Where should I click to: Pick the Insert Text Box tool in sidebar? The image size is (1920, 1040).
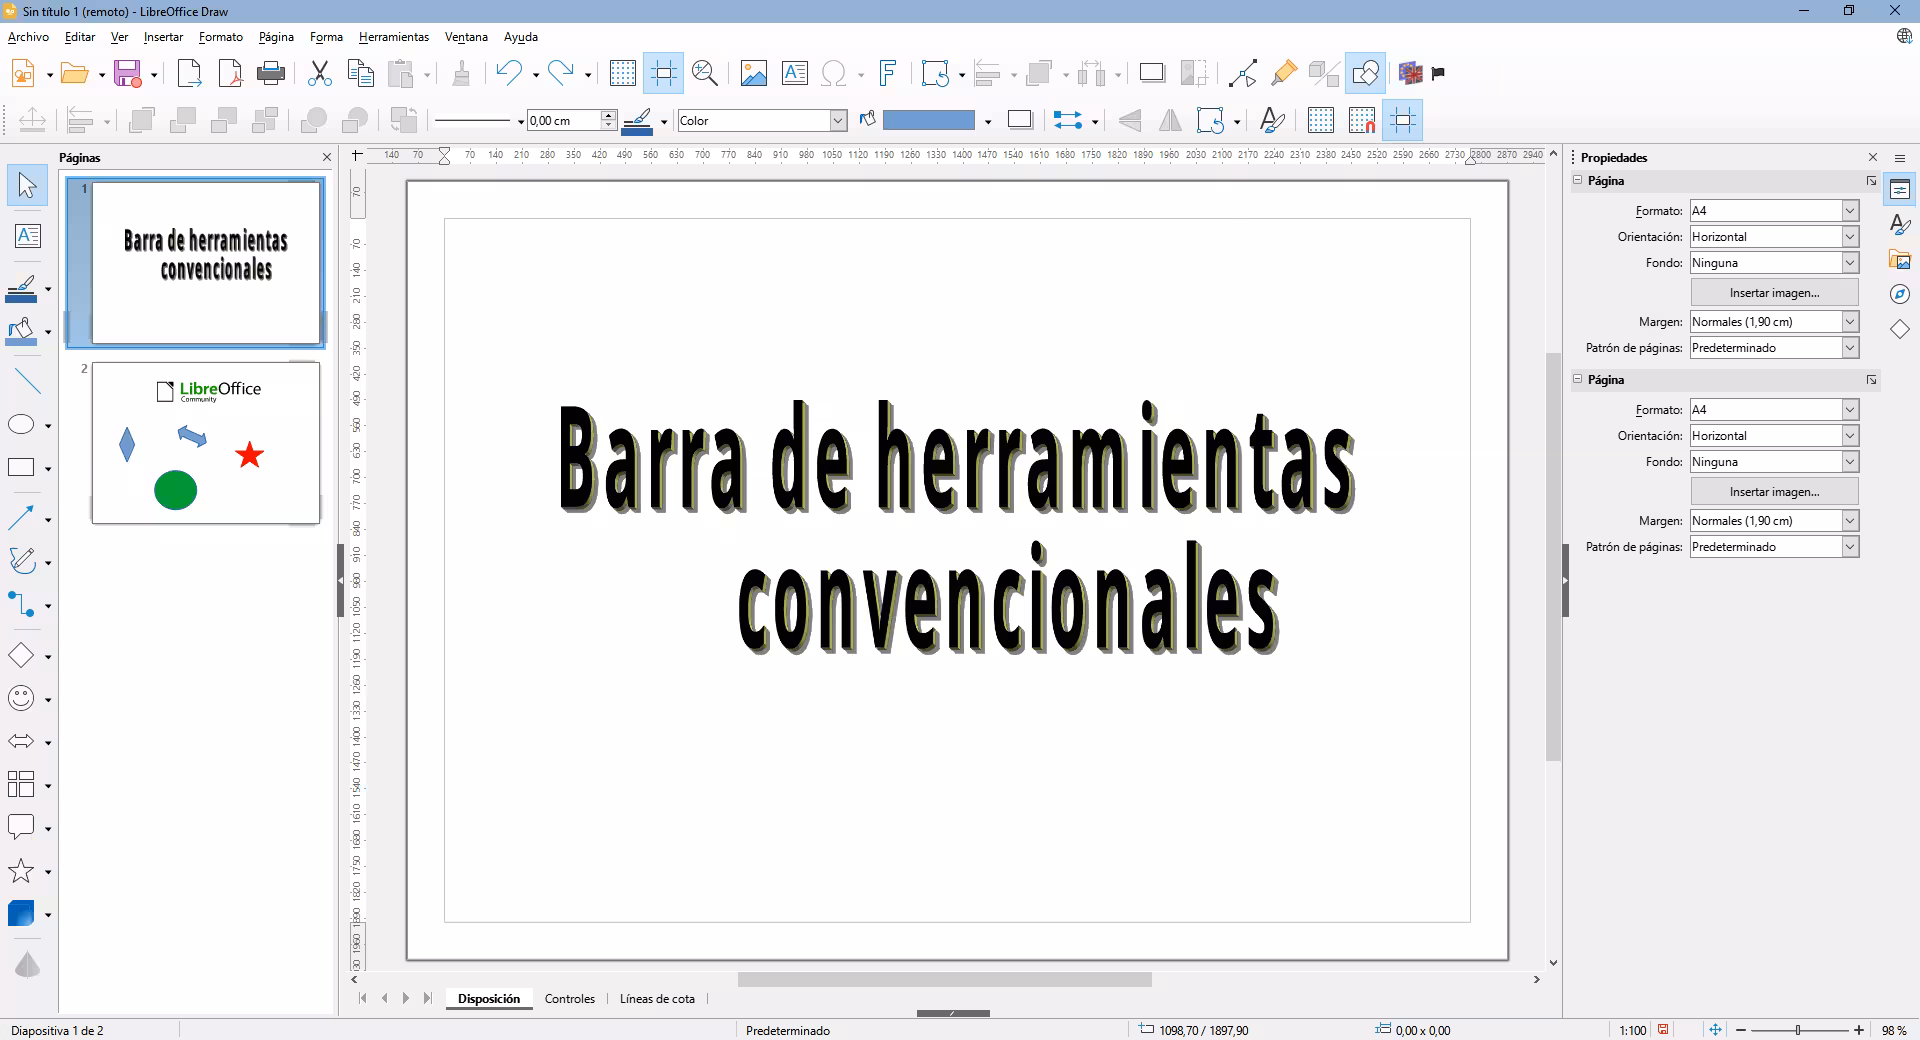pos(27,236)
